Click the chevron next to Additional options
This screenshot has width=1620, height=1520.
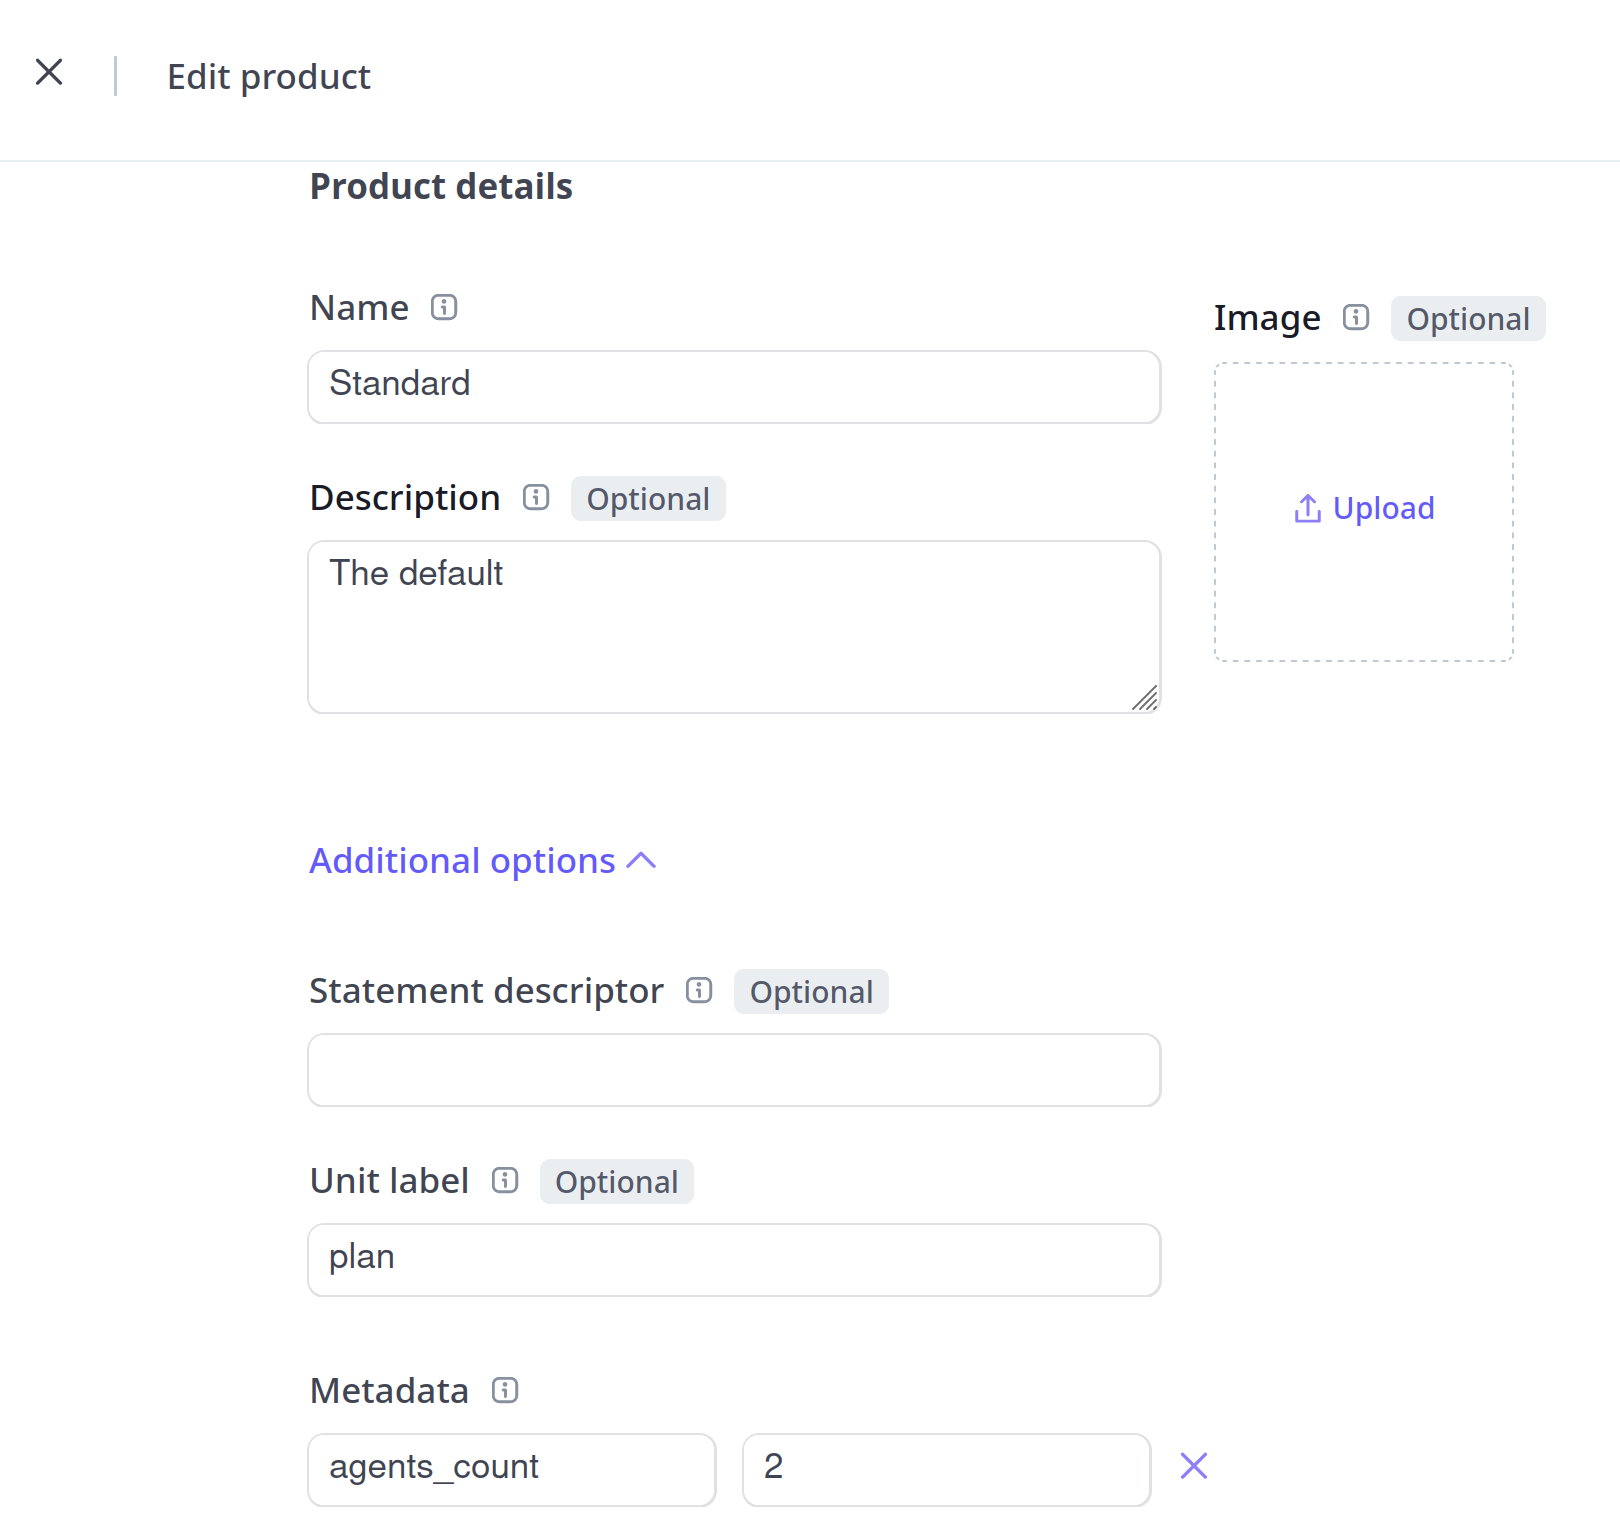pos(641,861)
